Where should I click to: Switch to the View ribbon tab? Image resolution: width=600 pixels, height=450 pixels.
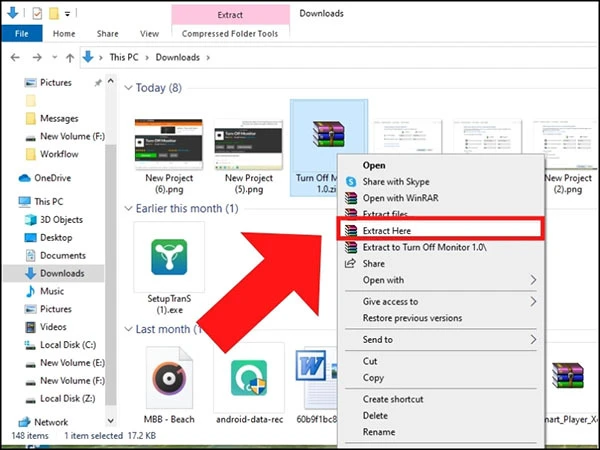[x=149, y=34]
